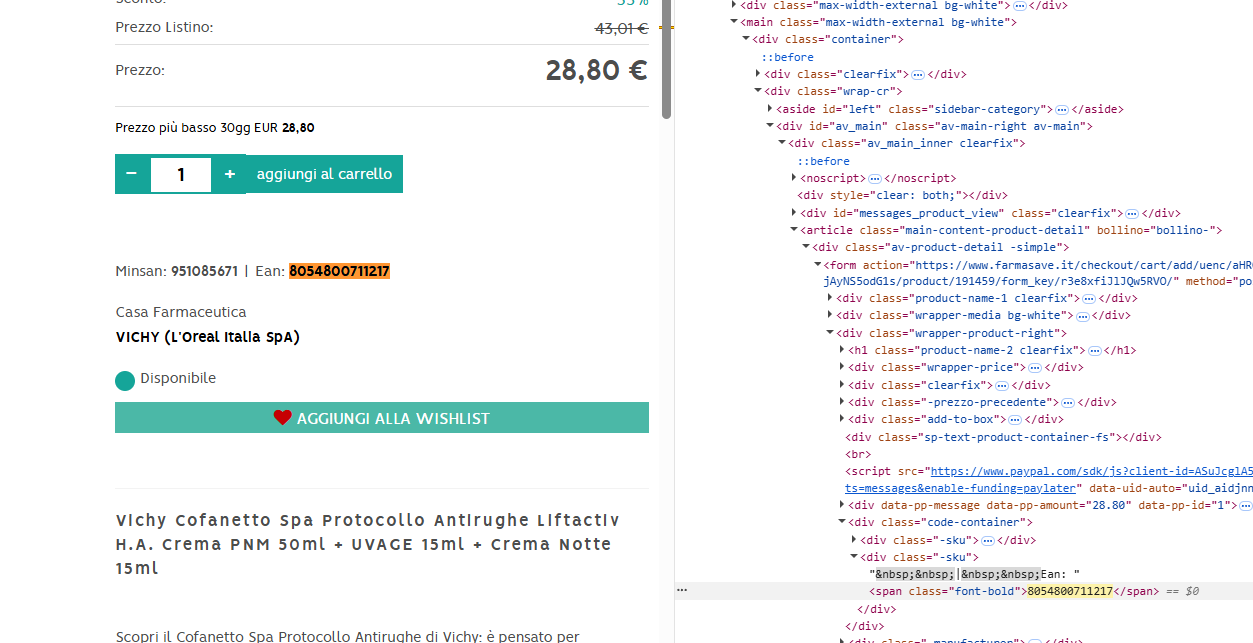Click the struck-through list price 43,01 €
Screen dimensions: 1253x643
pyautogui.click(x=621, y=28)
